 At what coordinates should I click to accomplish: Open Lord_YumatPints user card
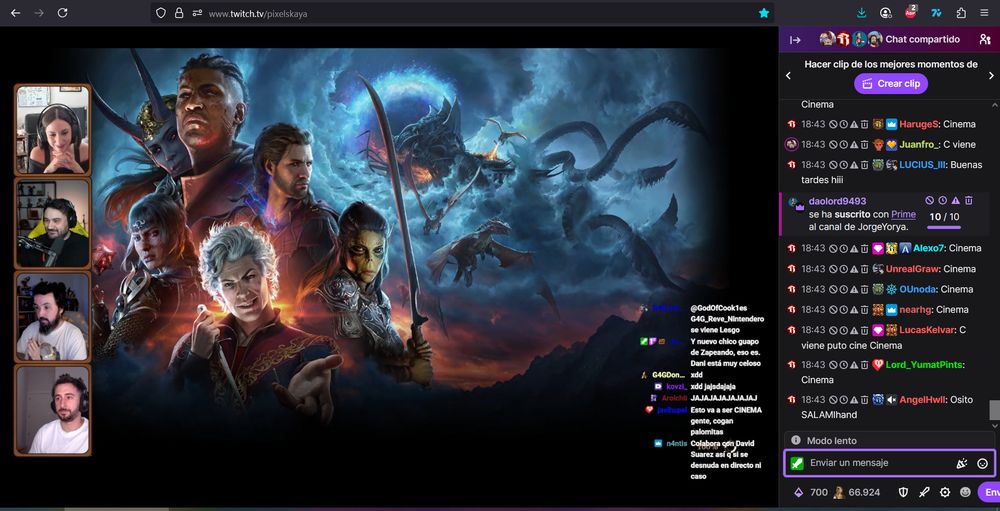tap(925, 365)
